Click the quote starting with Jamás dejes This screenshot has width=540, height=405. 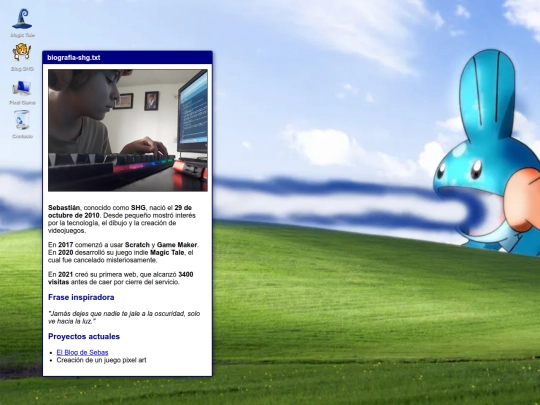(124, 318)
